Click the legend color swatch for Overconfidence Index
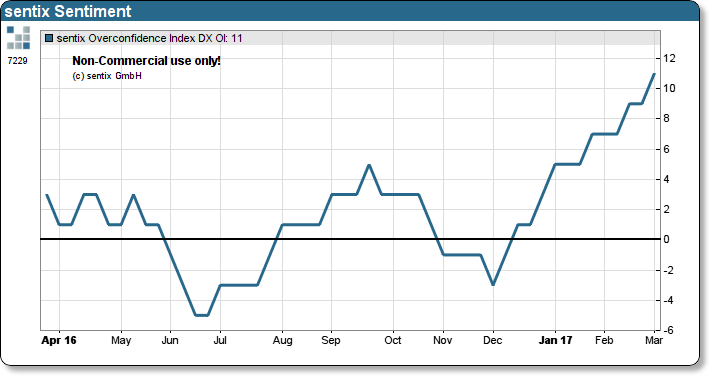 click(49, 39)
